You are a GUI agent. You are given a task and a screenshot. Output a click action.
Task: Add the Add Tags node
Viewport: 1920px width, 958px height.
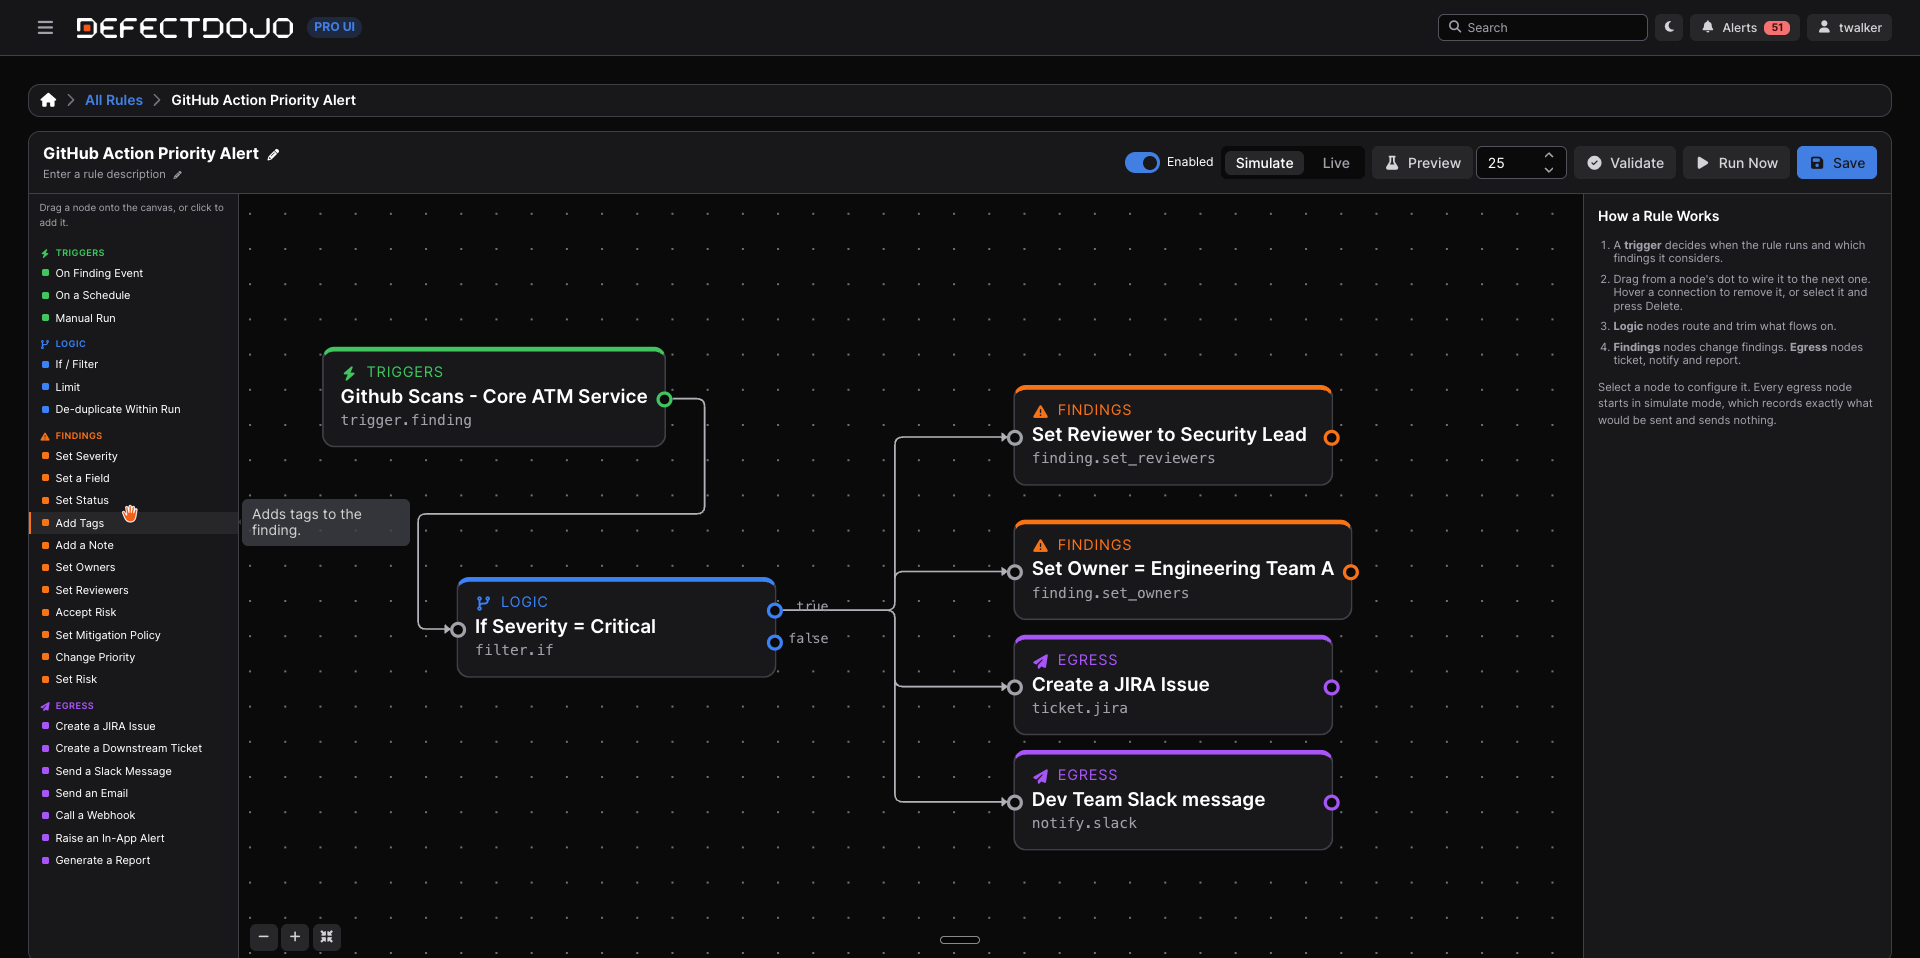tap(134, 523)
